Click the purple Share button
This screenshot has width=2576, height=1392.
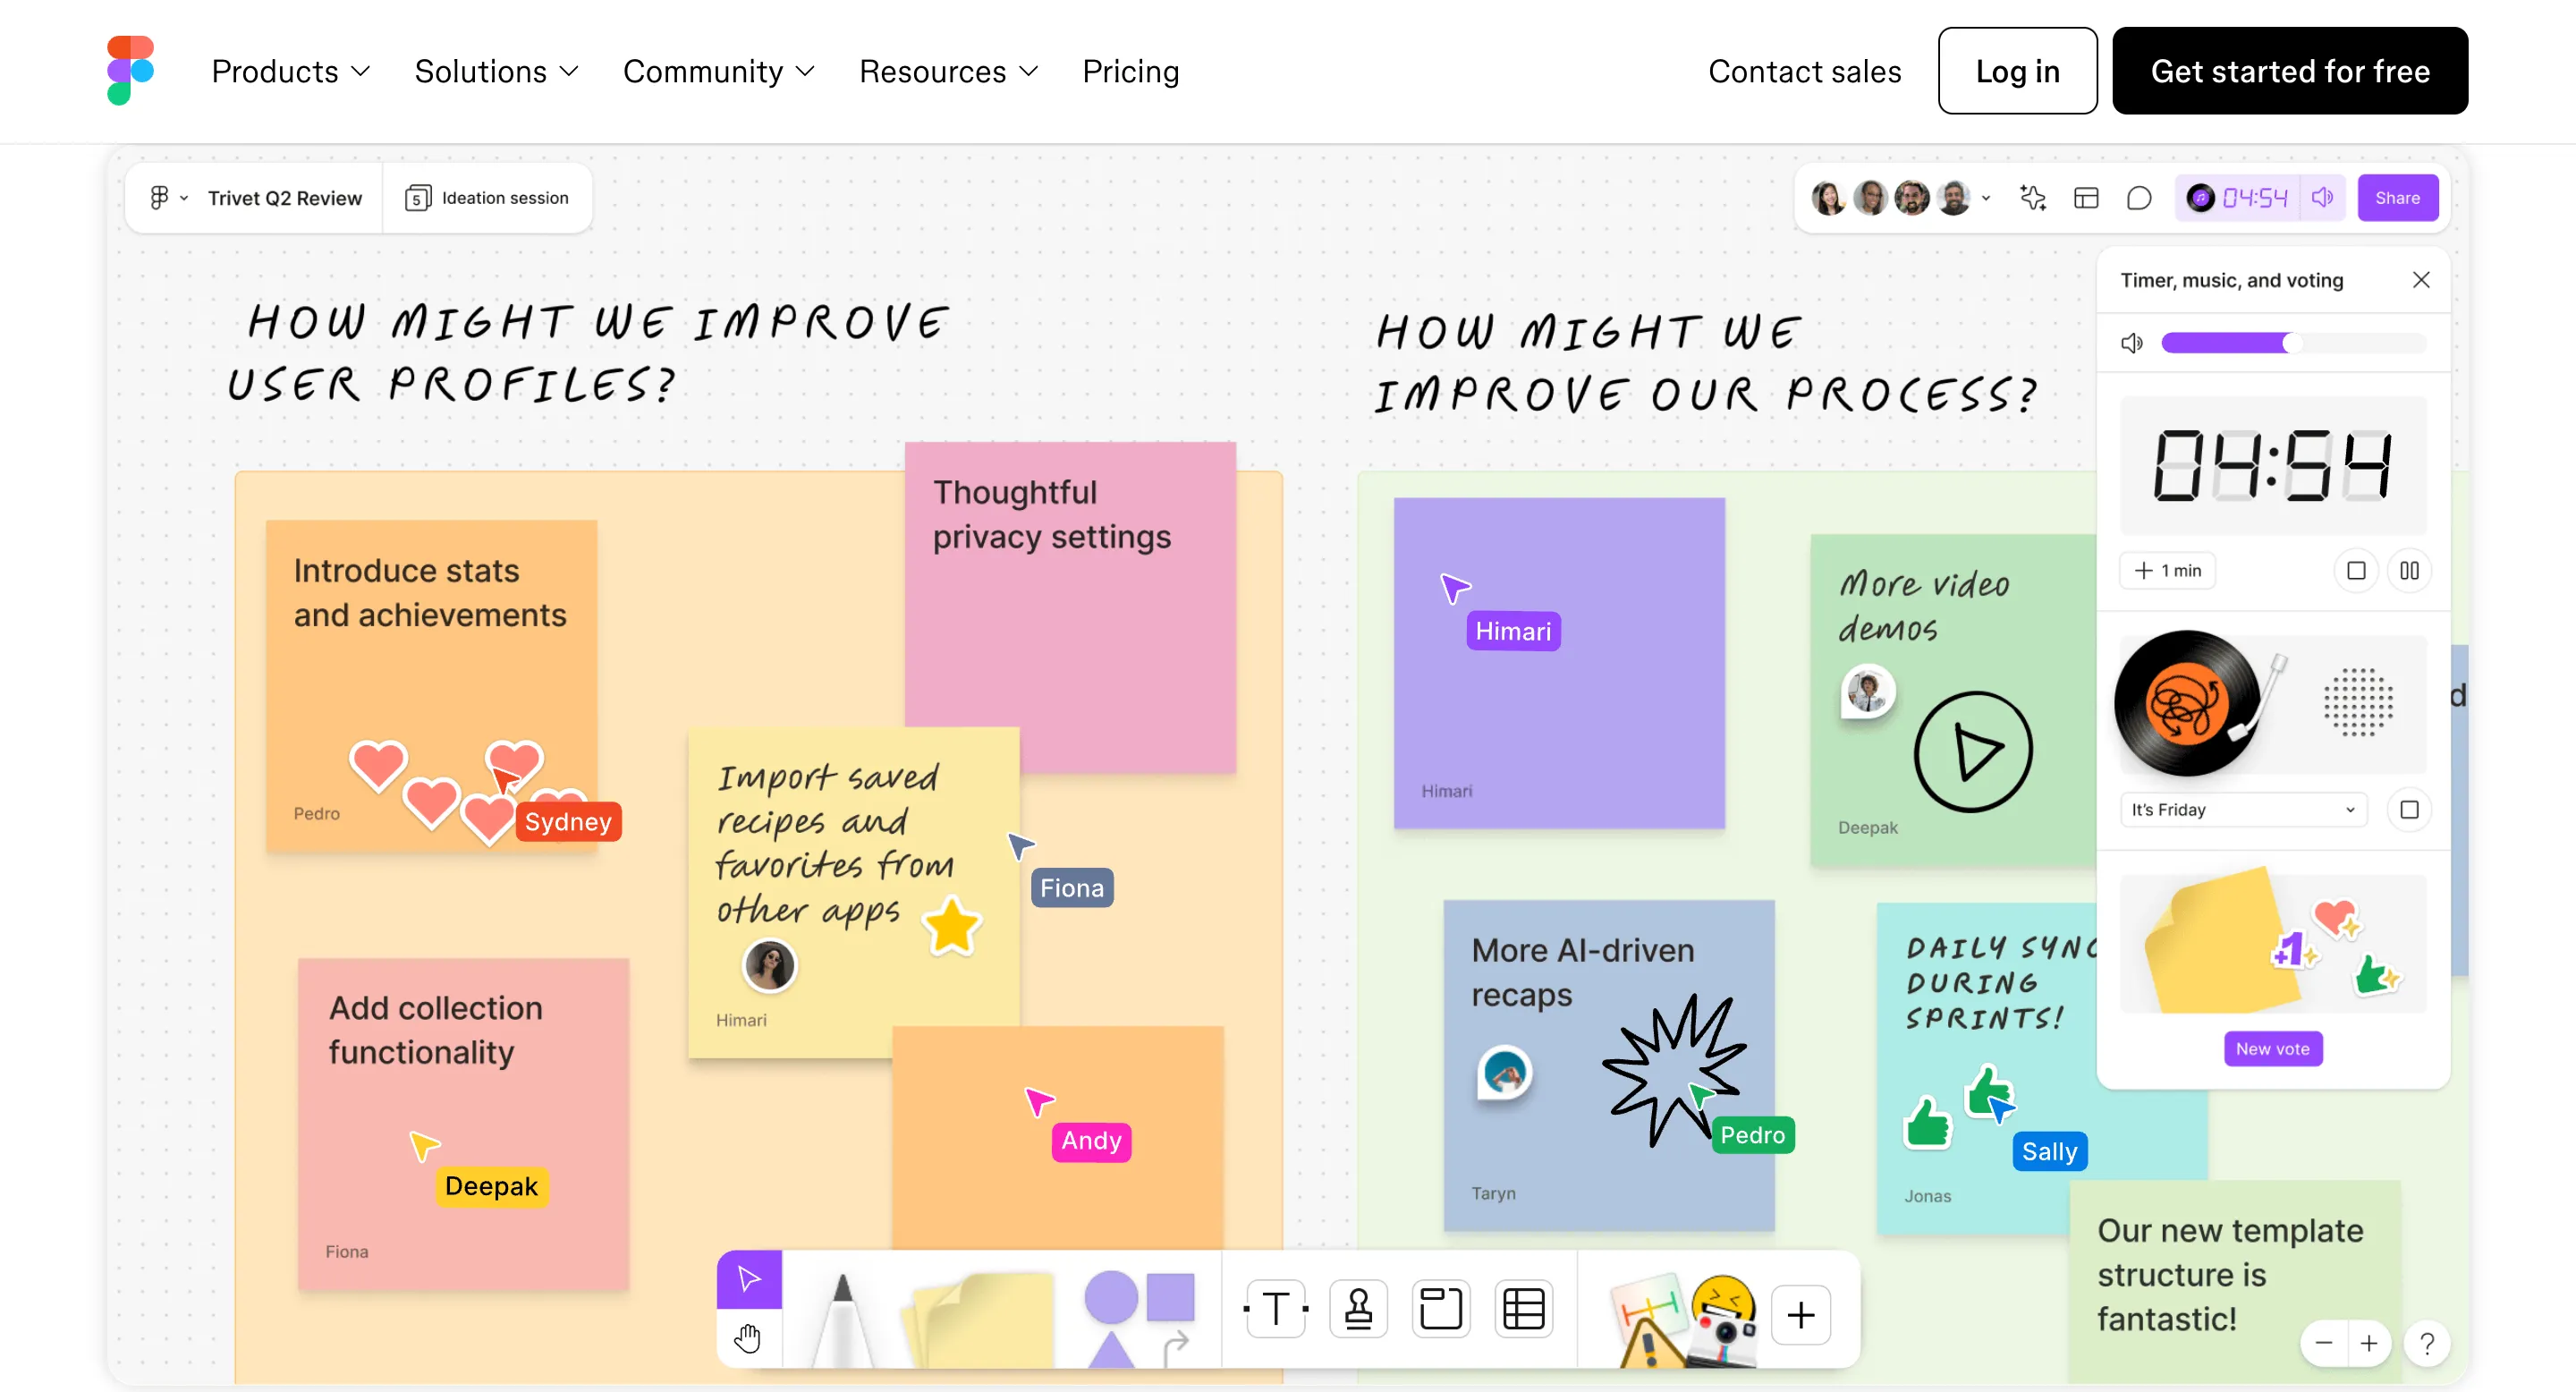tap(2397, 198)
